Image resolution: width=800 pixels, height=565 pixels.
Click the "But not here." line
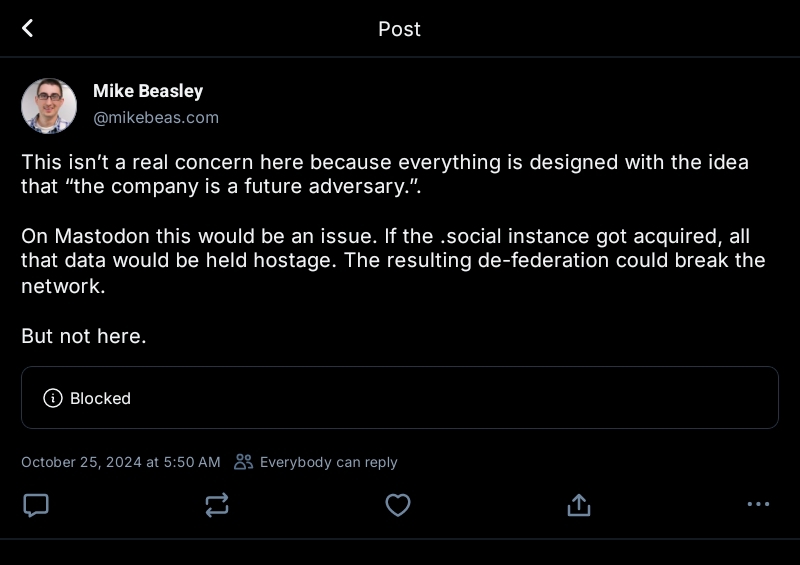point(84,336)
